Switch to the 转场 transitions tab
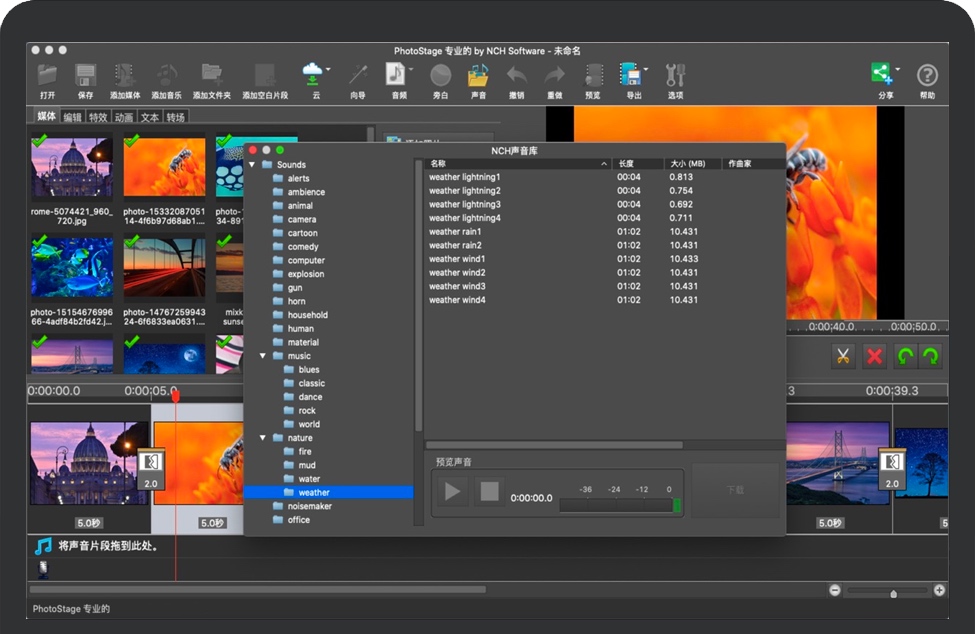Viewport: 975px width, 634px height. point(176,117)
